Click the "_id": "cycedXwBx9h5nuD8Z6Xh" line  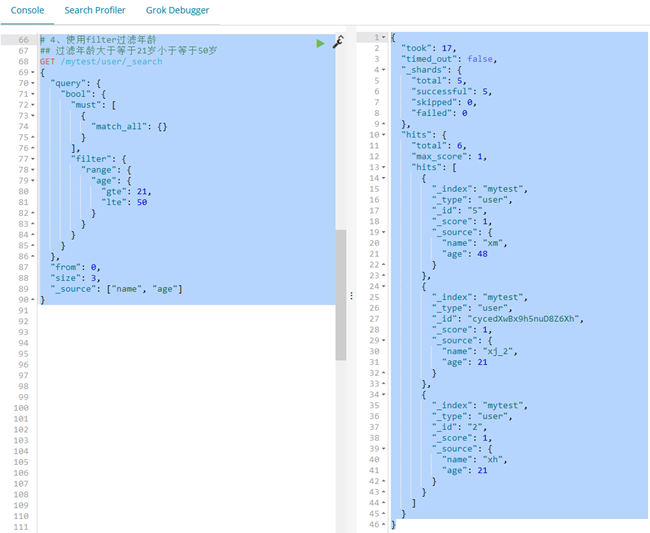[x=508, y=319]
